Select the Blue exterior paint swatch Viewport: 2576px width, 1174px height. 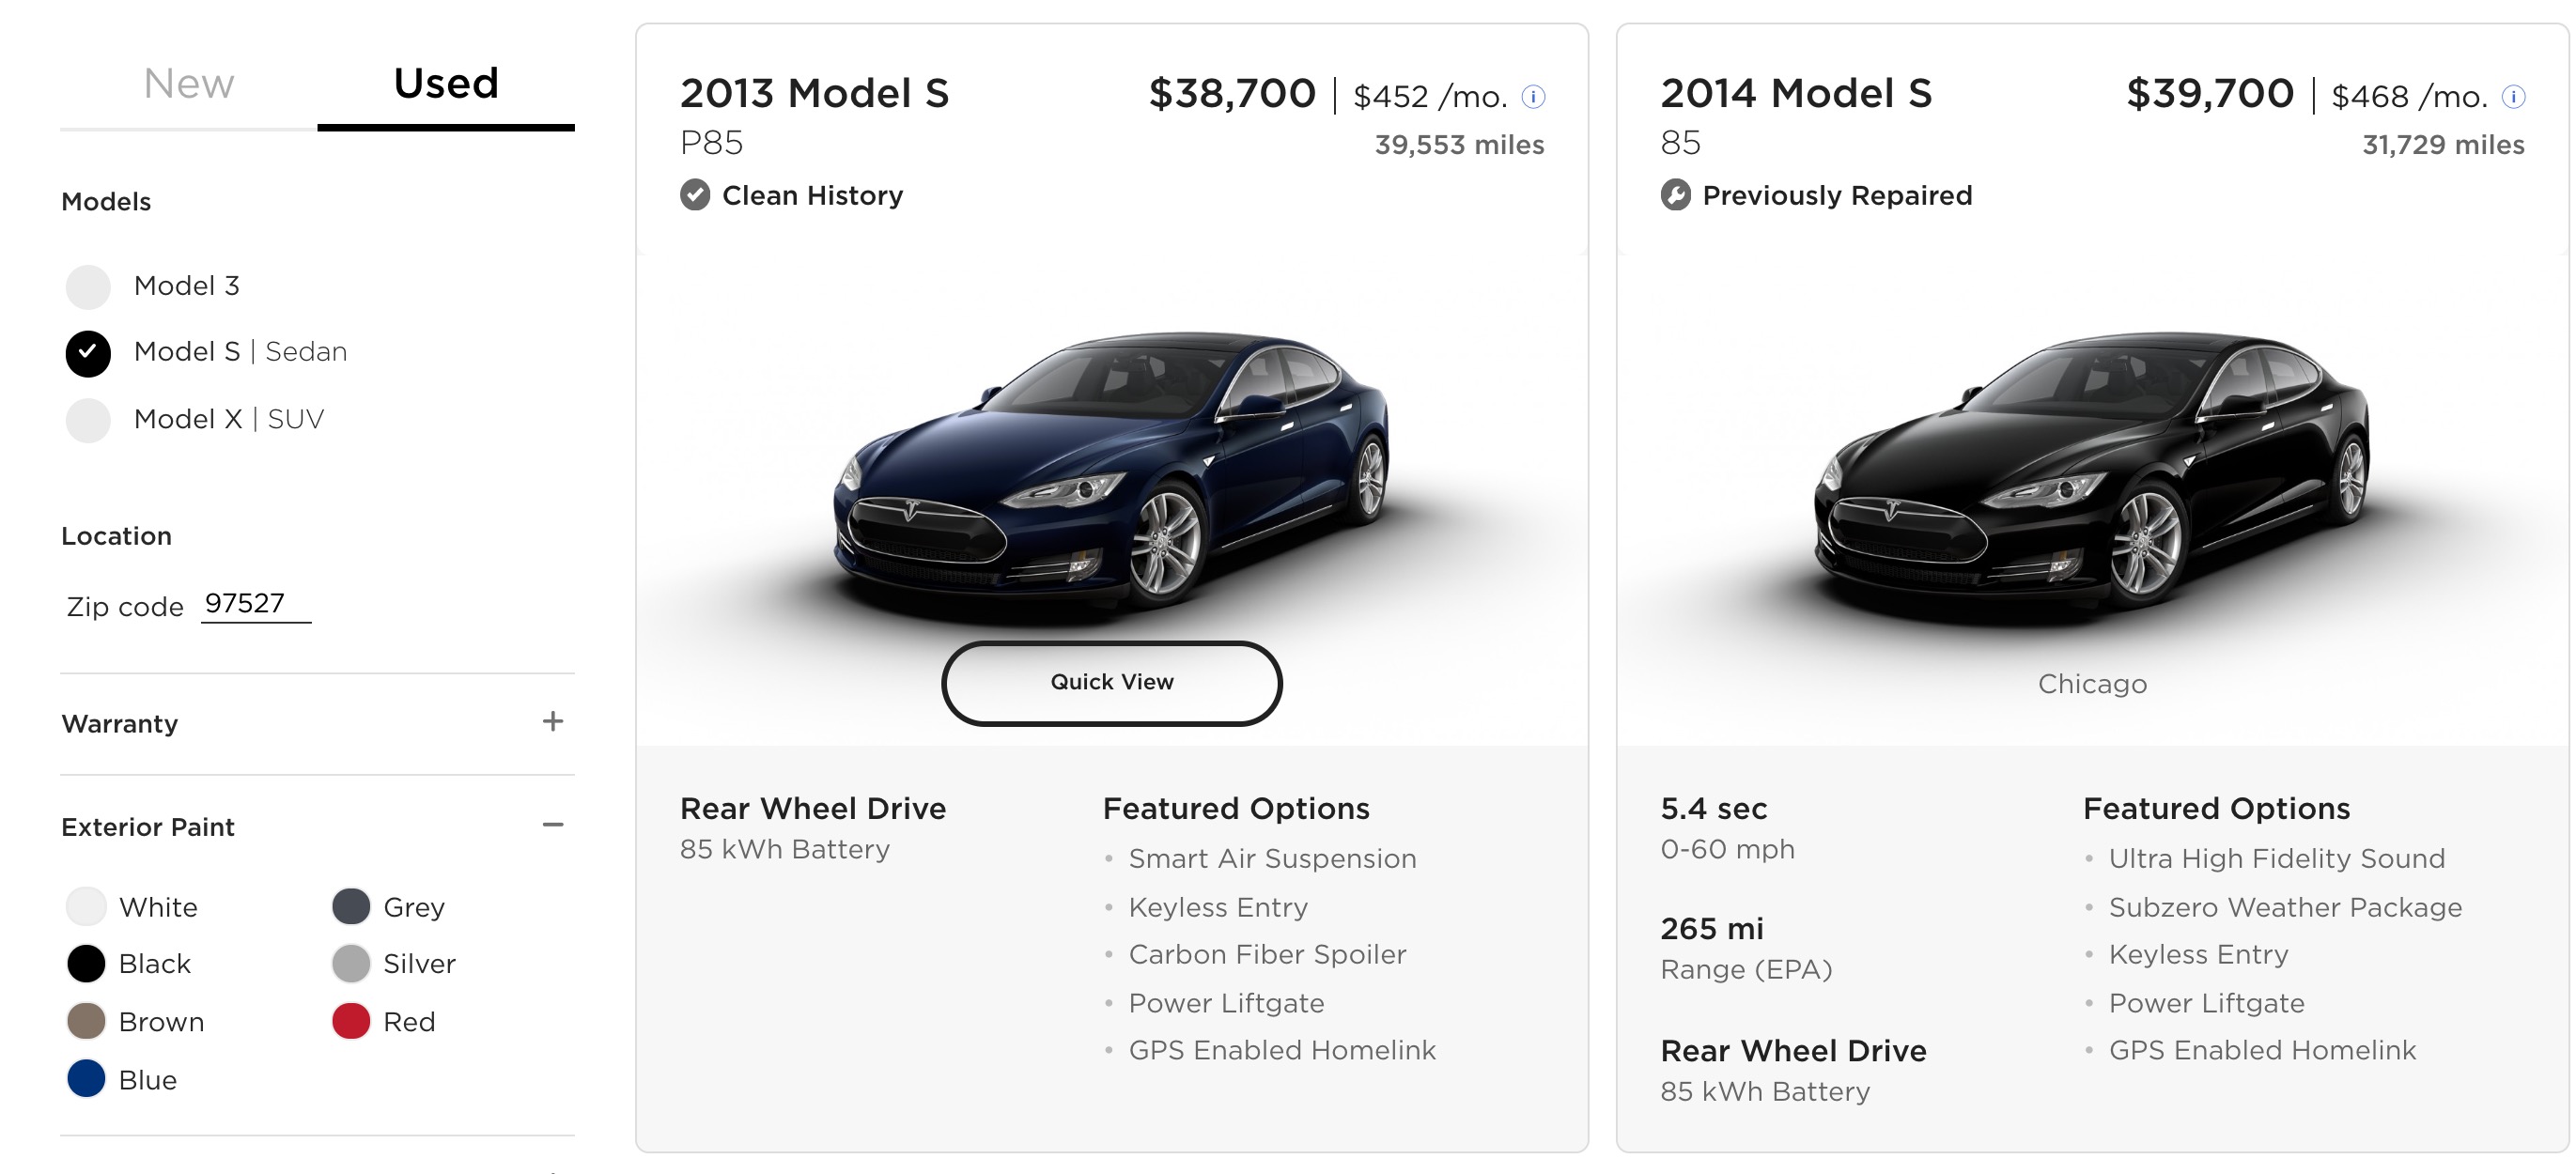pyautogui.click(x=87, y=1079)
